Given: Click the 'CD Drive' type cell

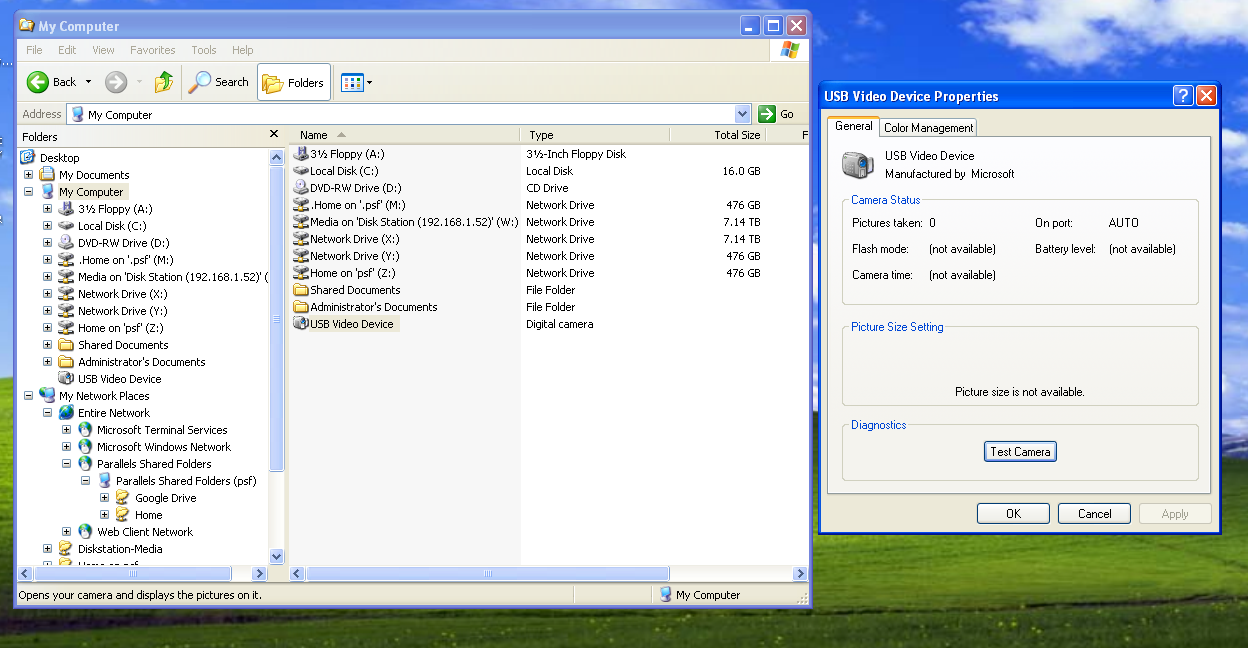Looking at the screenshot, I should [547, 188].
